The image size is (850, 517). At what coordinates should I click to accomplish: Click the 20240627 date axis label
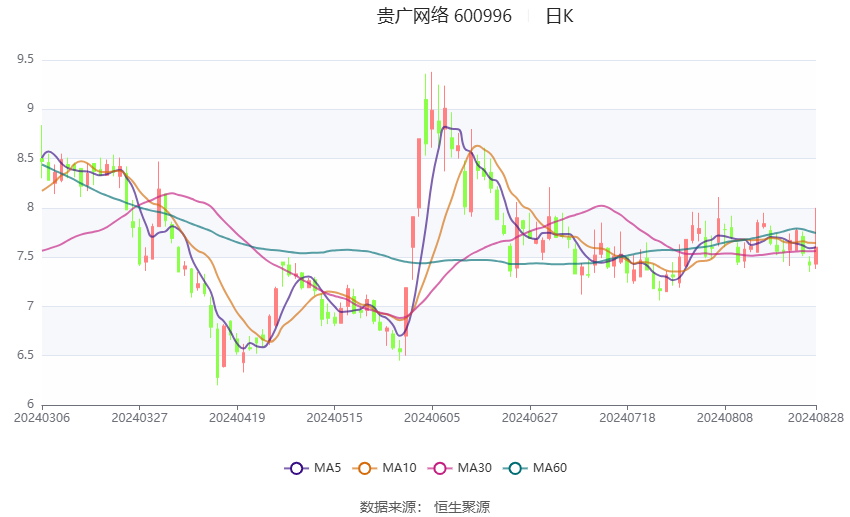pos(530,418)
